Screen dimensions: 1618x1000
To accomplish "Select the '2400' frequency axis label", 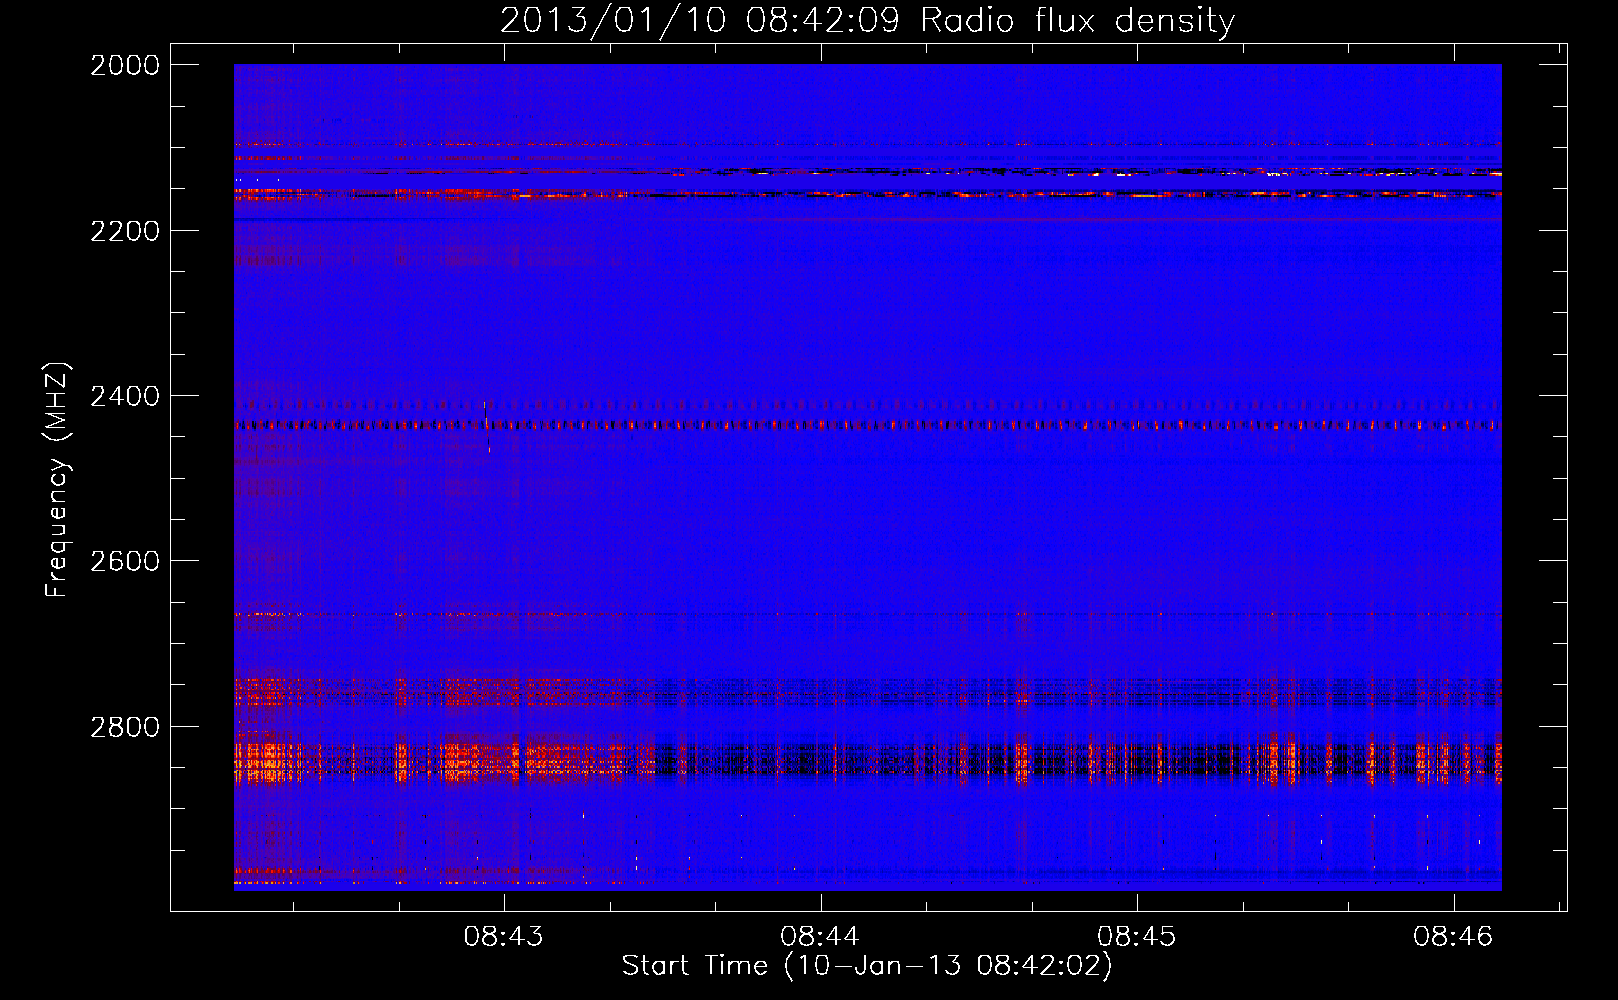I will tap(125, 396).
